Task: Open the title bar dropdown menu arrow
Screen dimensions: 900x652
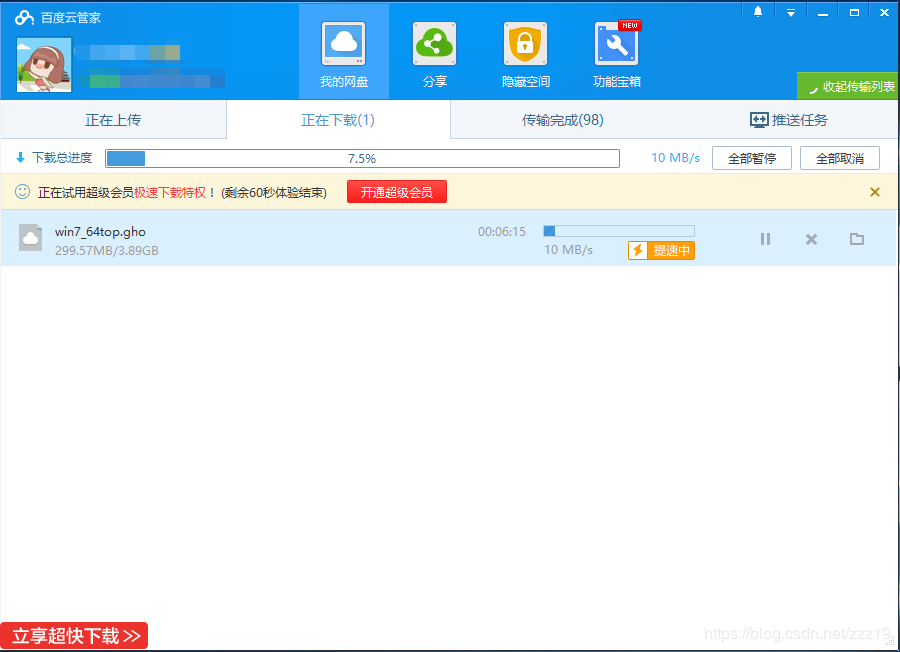Action: [x=790, y=13]
